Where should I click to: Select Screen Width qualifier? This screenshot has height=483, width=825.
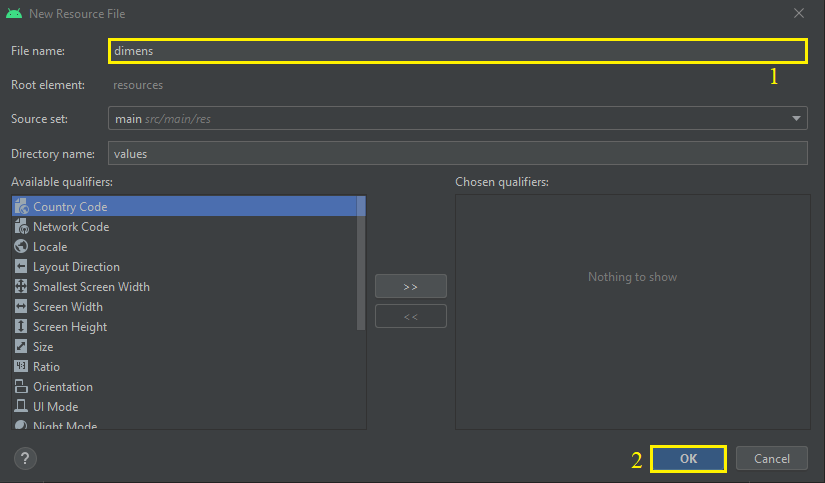(x=184, y=306)
